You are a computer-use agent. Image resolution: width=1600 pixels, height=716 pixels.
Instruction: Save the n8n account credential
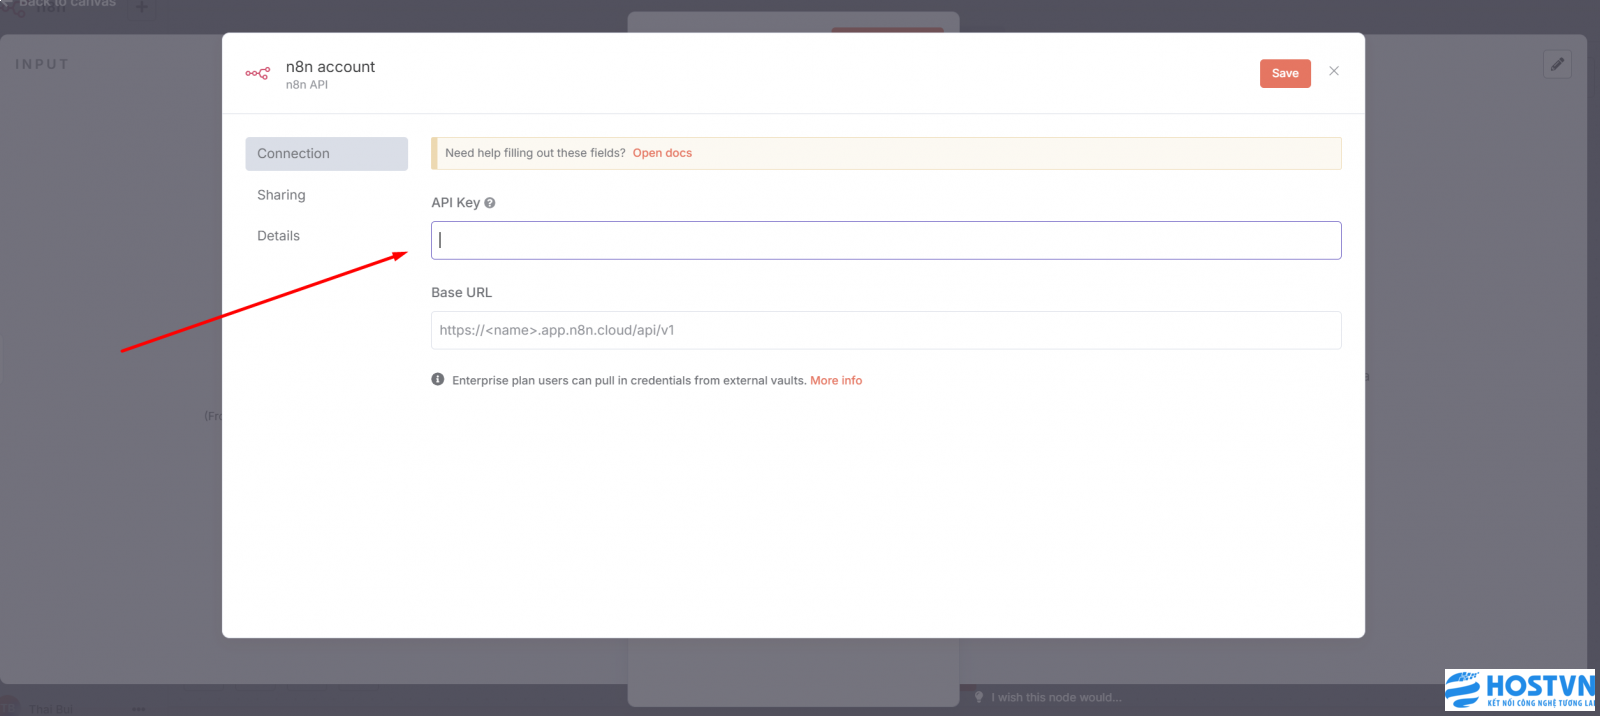point(1285,73)
